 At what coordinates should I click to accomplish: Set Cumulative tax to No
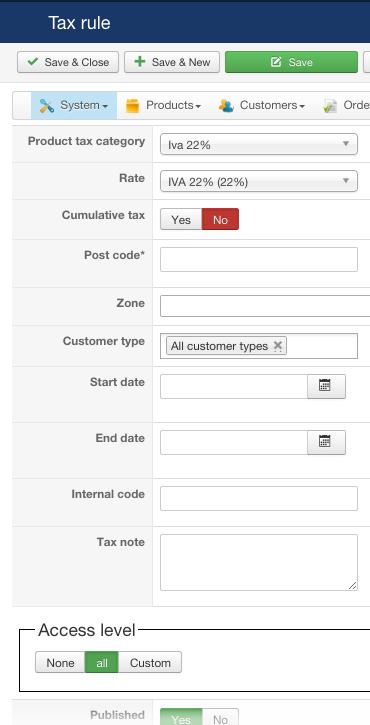click(220, 219)
